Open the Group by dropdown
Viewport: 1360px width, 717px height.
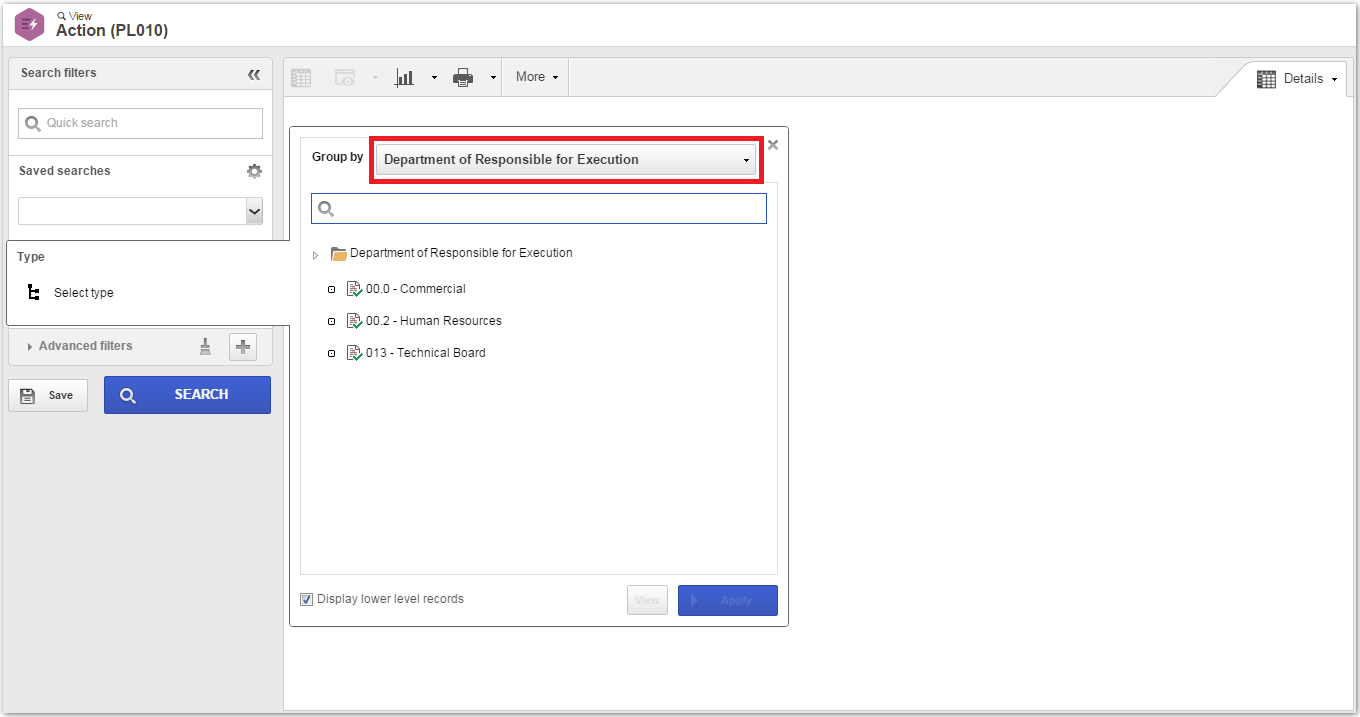click(x=566, y=159)
